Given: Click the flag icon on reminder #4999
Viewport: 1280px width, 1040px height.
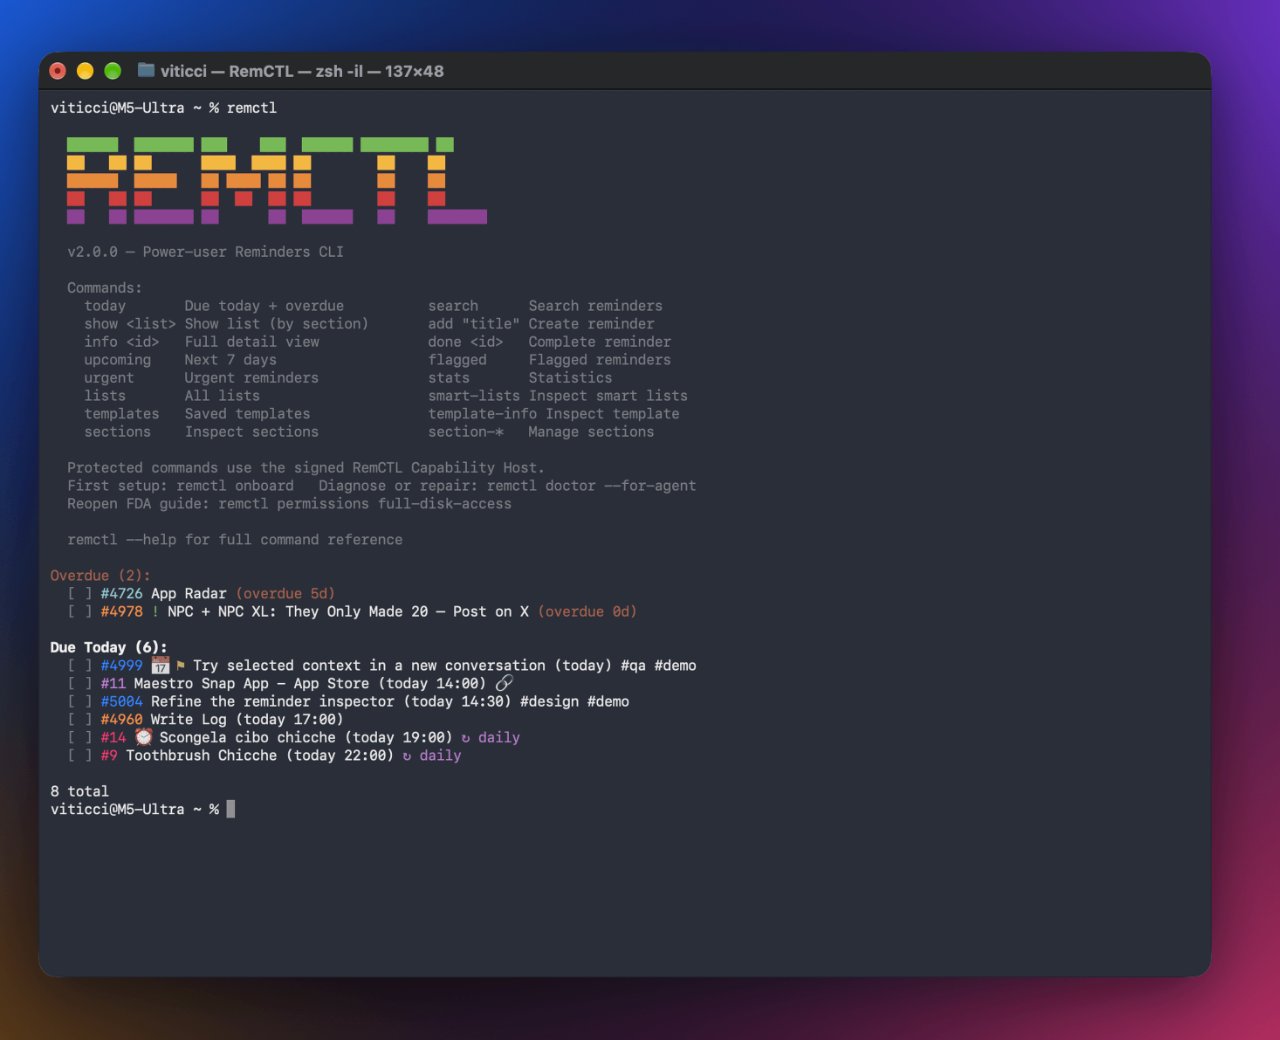Looking at the screenshot, I should coord(181,666).
